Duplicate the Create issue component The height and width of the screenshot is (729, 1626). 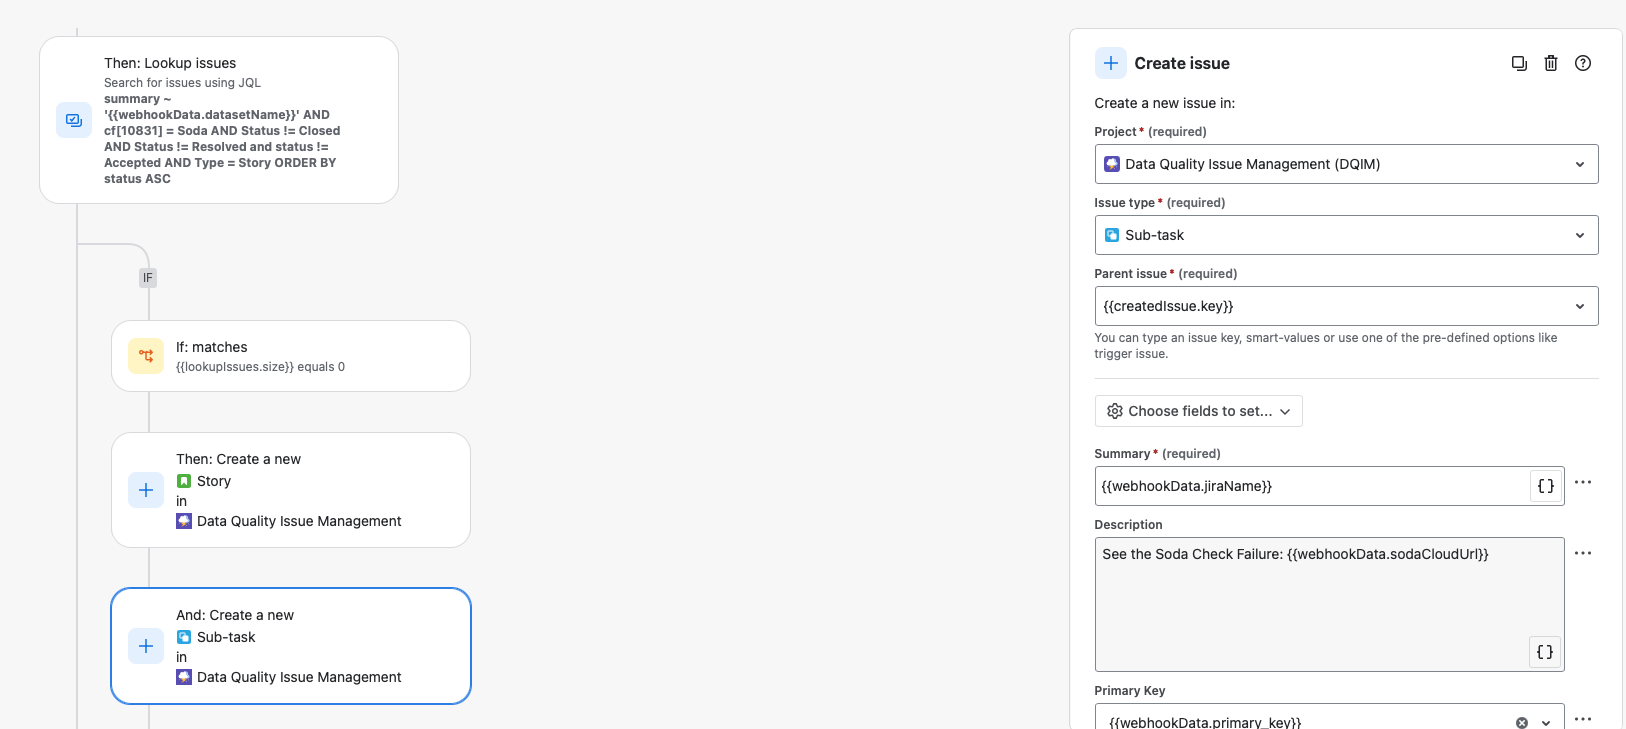coord(1519,63)
